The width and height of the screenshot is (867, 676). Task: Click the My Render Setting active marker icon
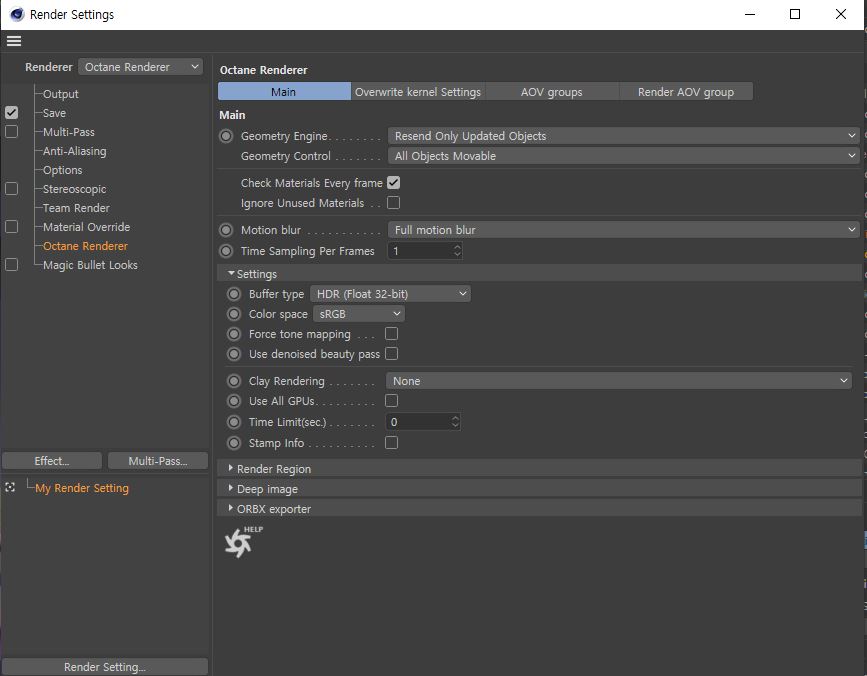(x=10, y=488)
